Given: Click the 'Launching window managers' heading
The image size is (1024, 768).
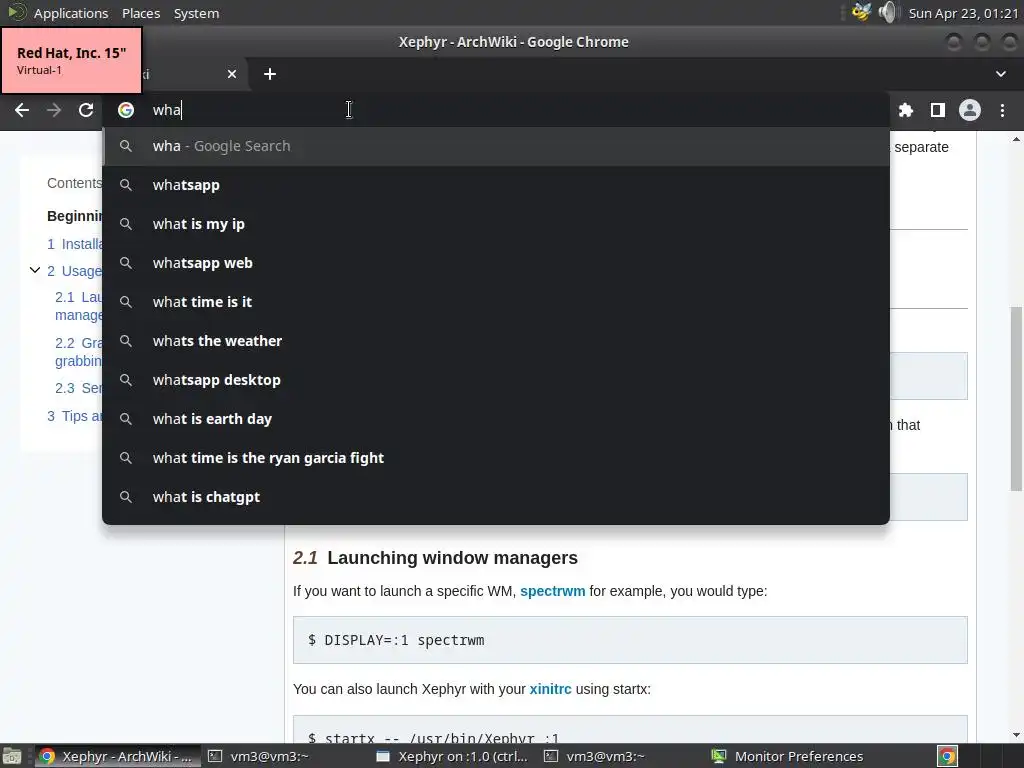Looking at the screenshot, I should click(453, 558).
